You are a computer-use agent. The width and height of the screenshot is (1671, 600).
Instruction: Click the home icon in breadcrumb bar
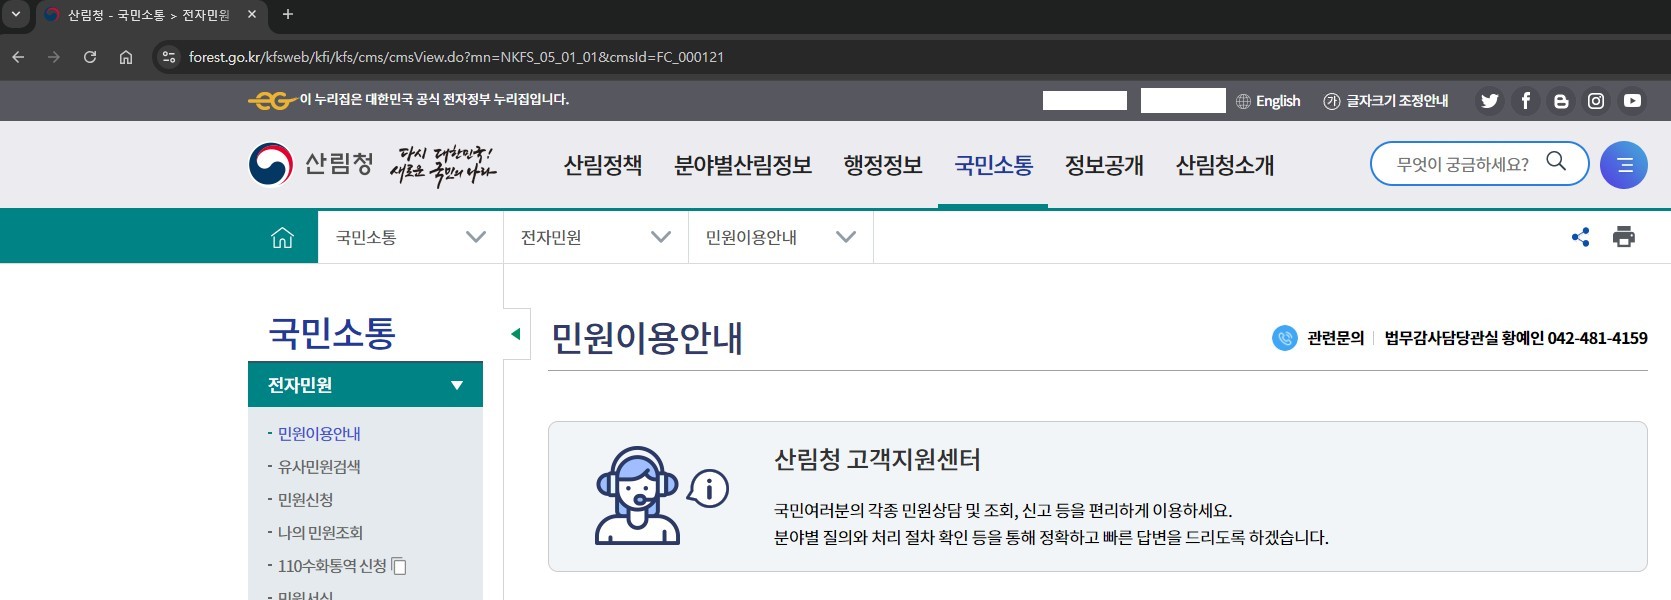pos(282,237)
